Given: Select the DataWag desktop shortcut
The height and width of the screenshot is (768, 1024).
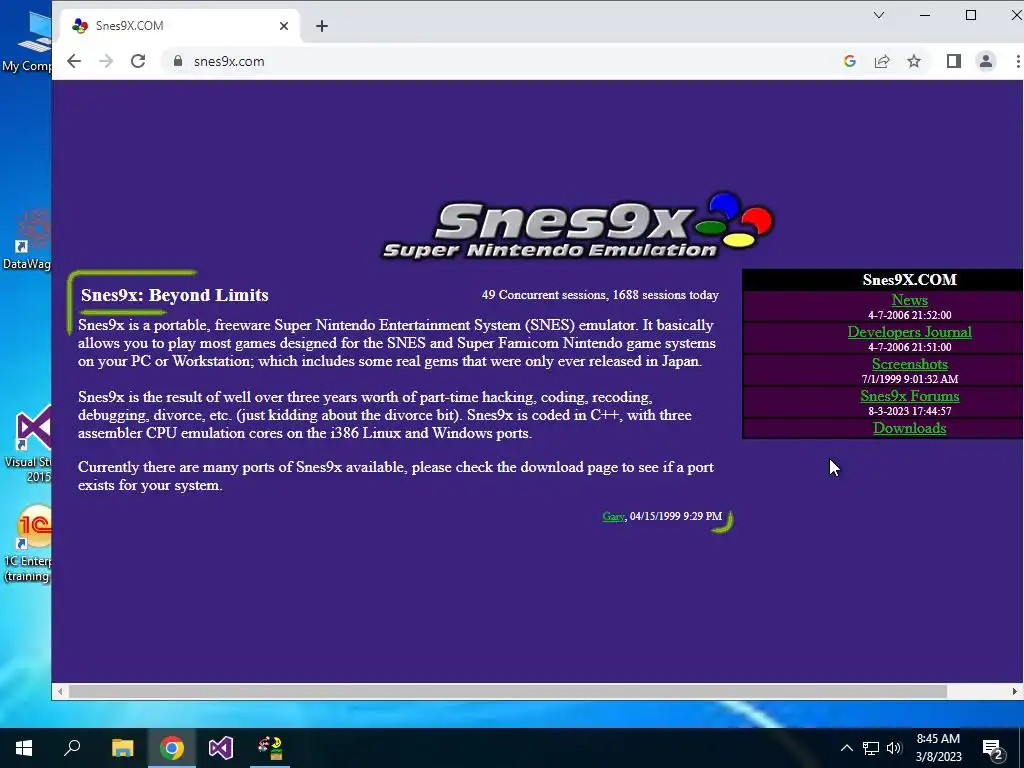Looking at the screenshot, I should tap(29, 240).
